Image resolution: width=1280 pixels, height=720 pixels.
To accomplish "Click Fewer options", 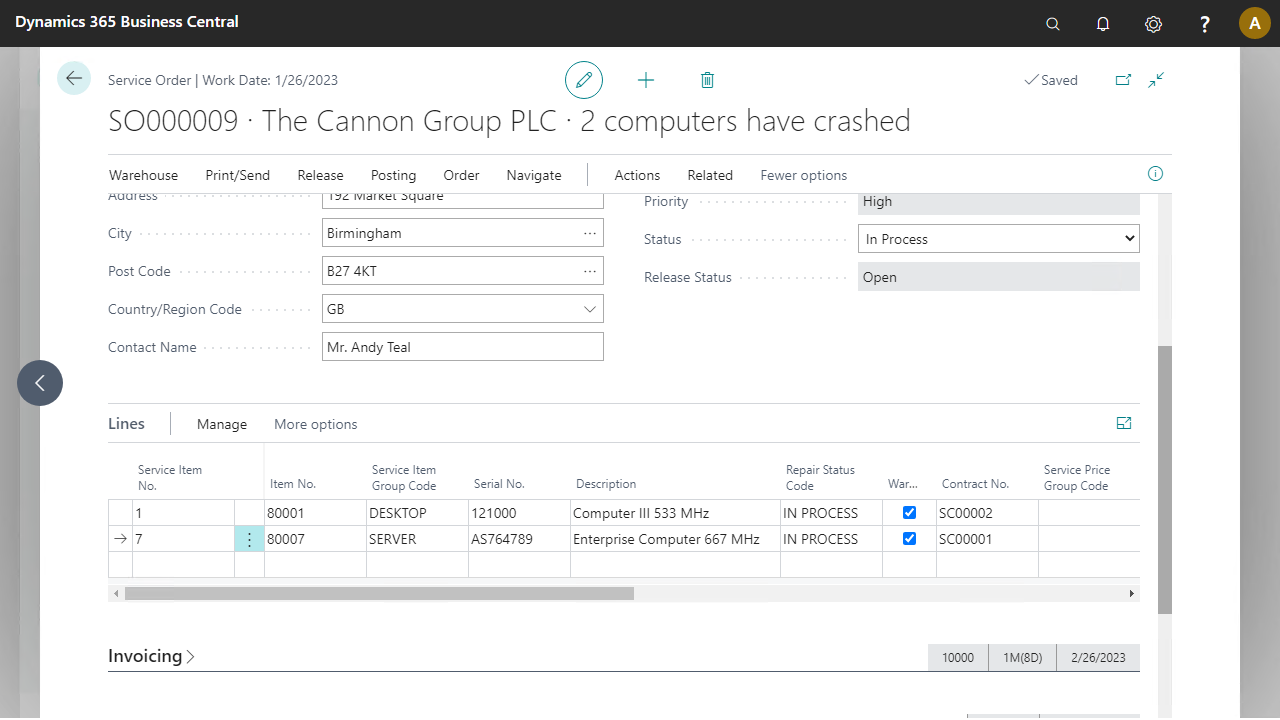I will (803, 175).
